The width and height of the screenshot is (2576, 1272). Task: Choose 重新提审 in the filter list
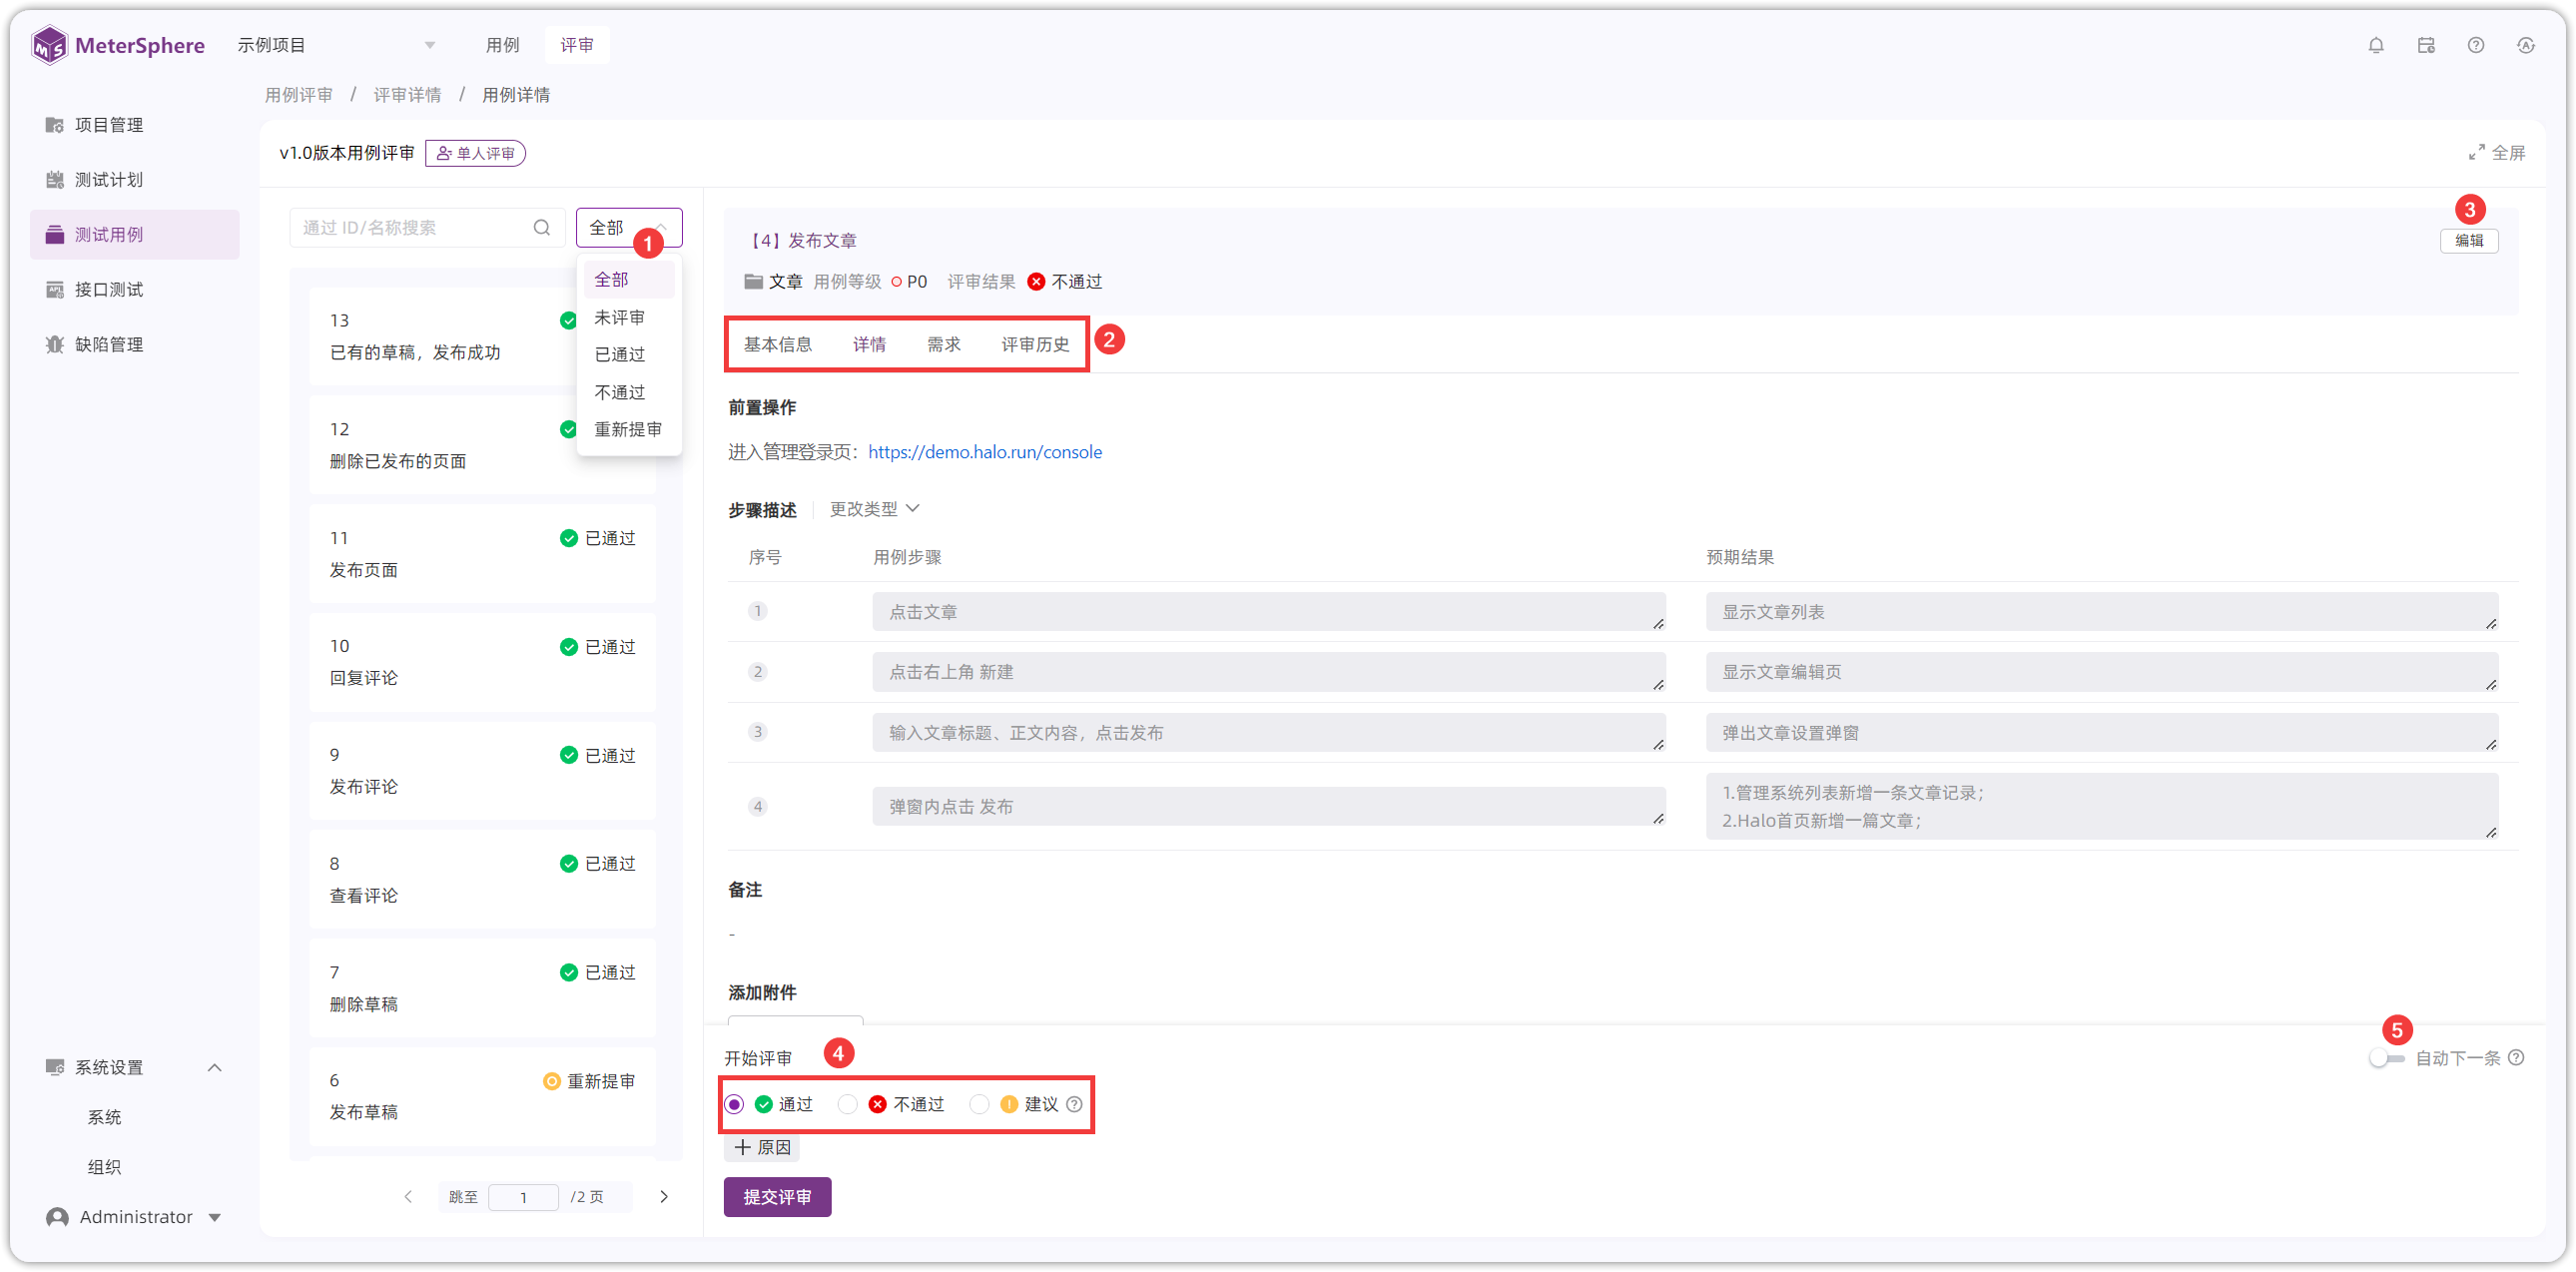[629, 429]
